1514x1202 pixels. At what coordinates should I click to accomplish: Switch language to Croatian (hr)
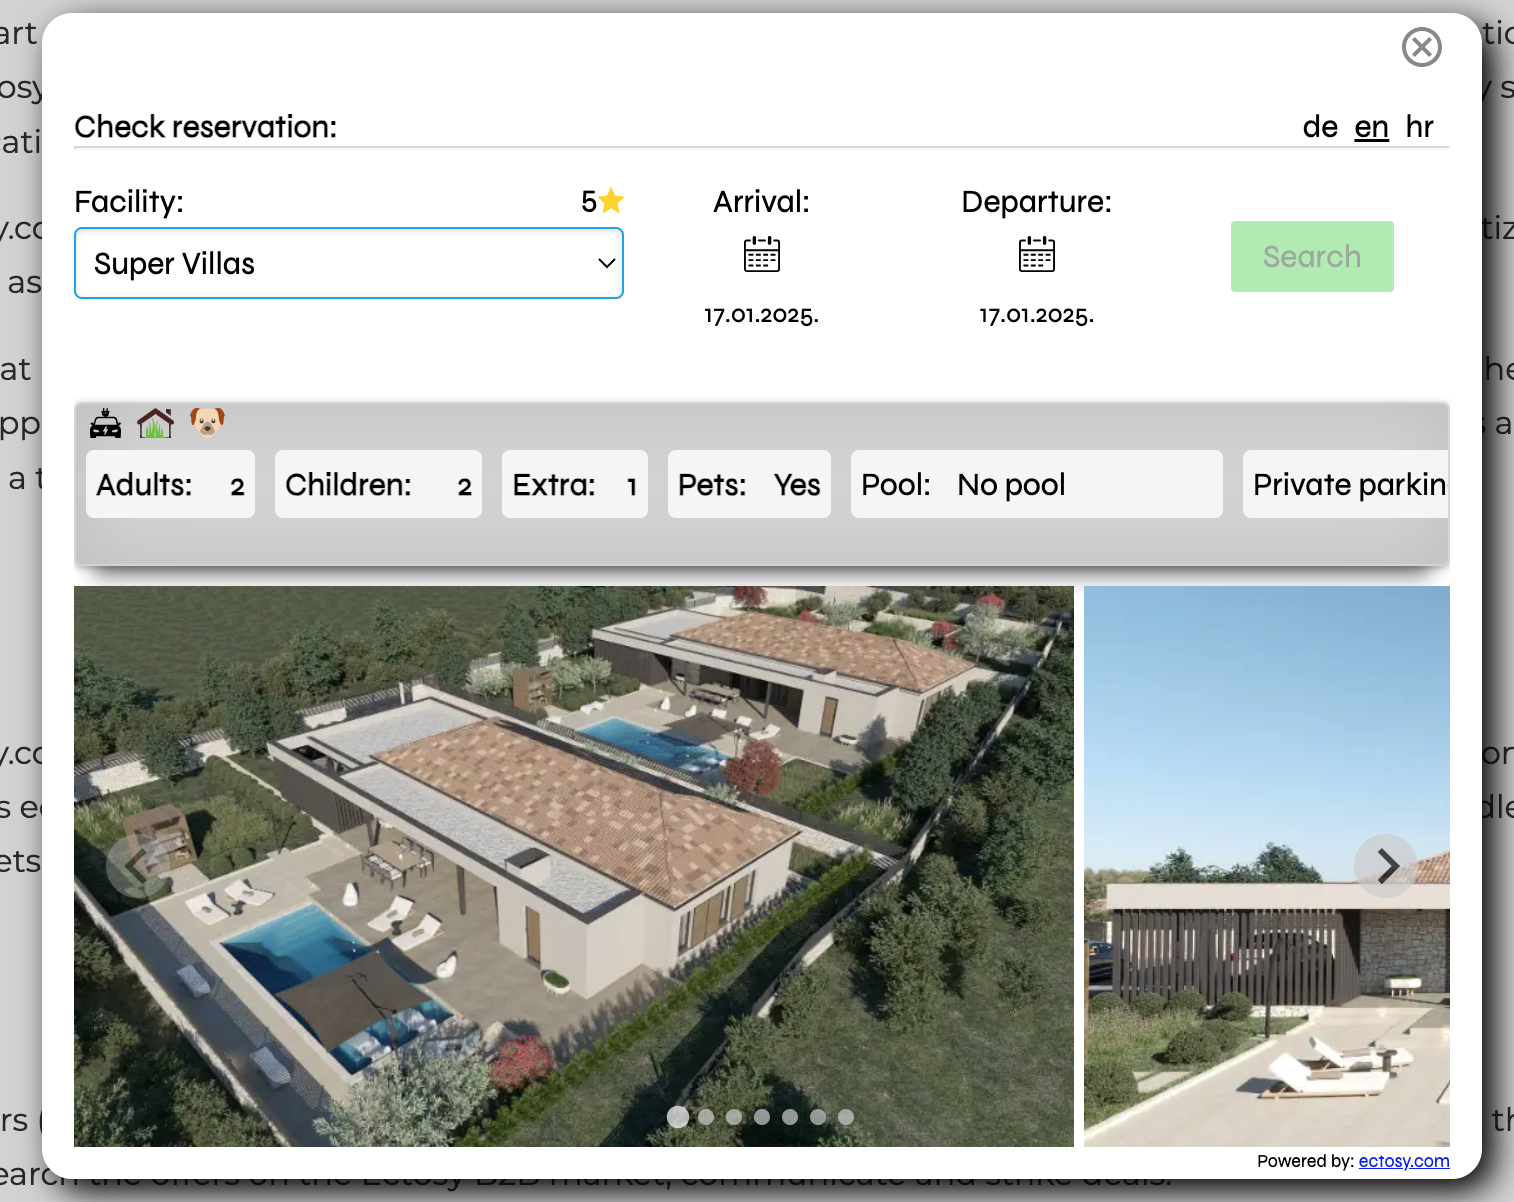click(x=1419, y=127)
